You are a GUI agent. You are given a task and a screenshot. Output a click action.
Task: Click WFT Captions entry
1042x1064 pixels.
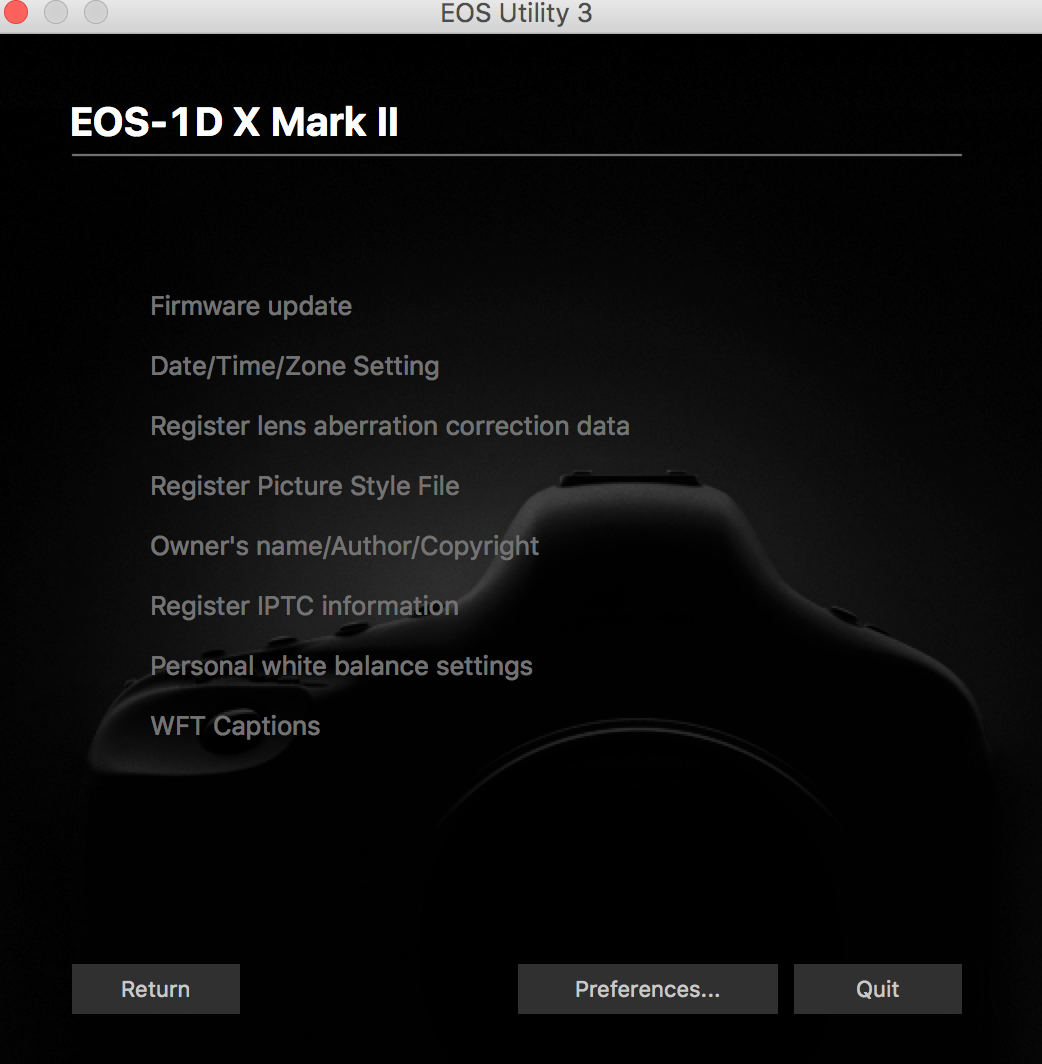[235, 726]
